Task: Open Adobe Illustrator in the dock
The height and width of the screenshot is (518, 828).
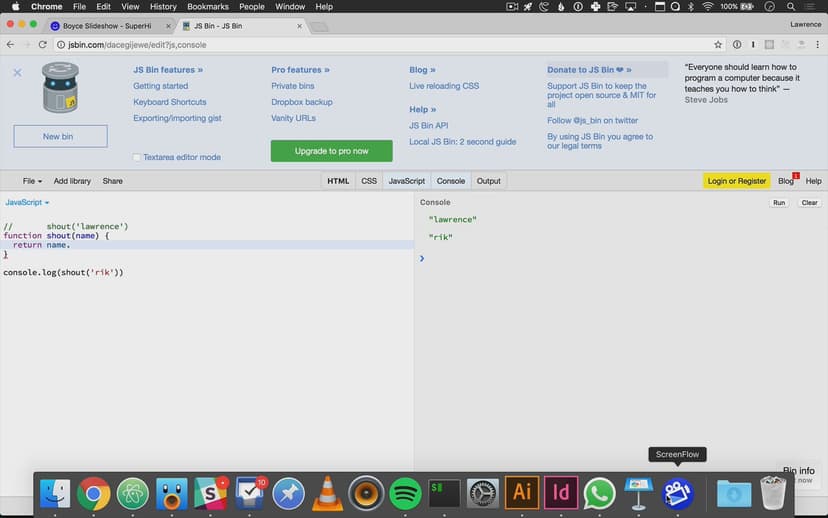Action: point(521,492)
